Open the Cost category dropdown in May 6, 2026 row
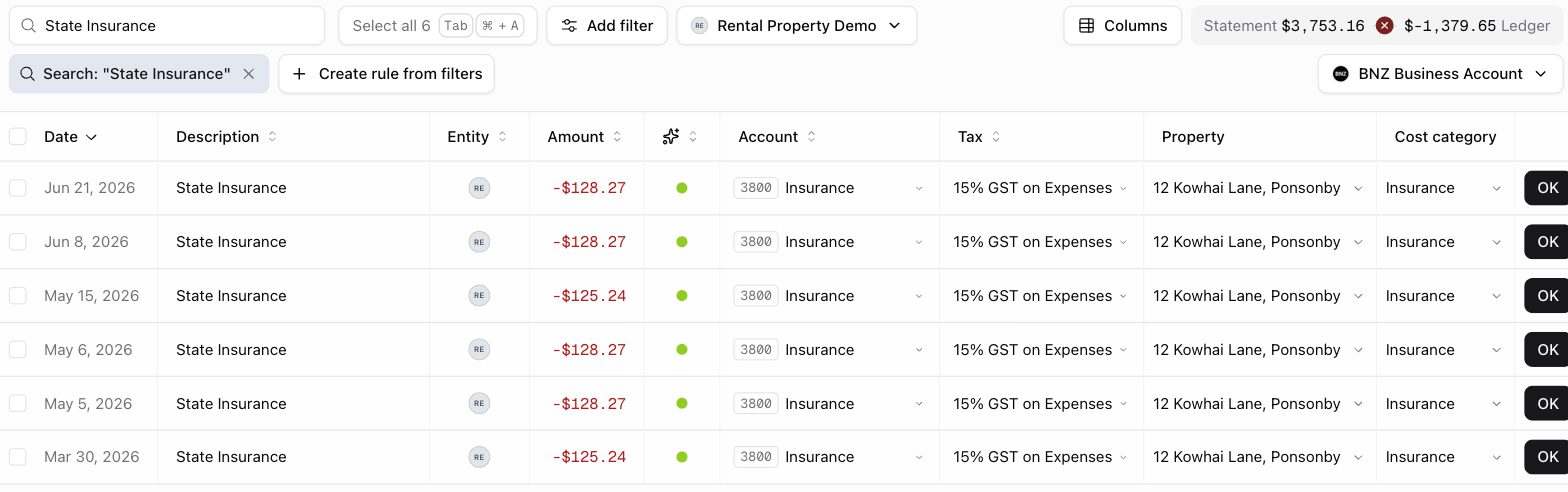 click(1444, 350)
